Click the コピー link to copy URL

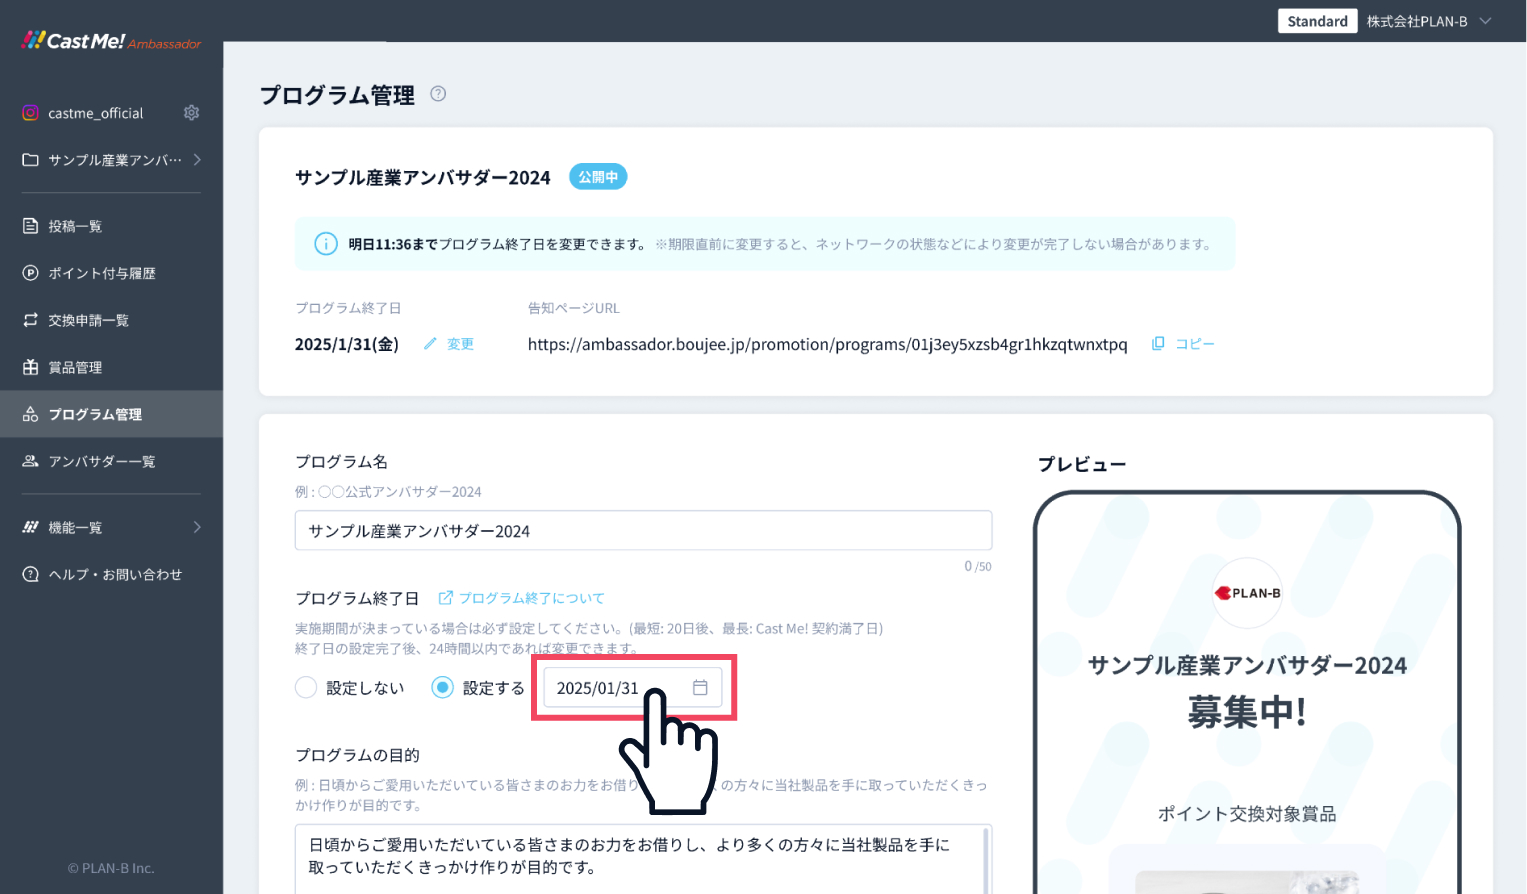[1194, 344]
